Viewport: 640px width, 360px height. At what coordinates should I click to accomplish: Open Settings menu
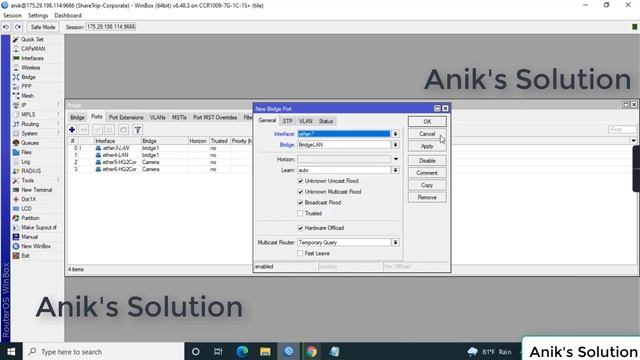(38, 16)
